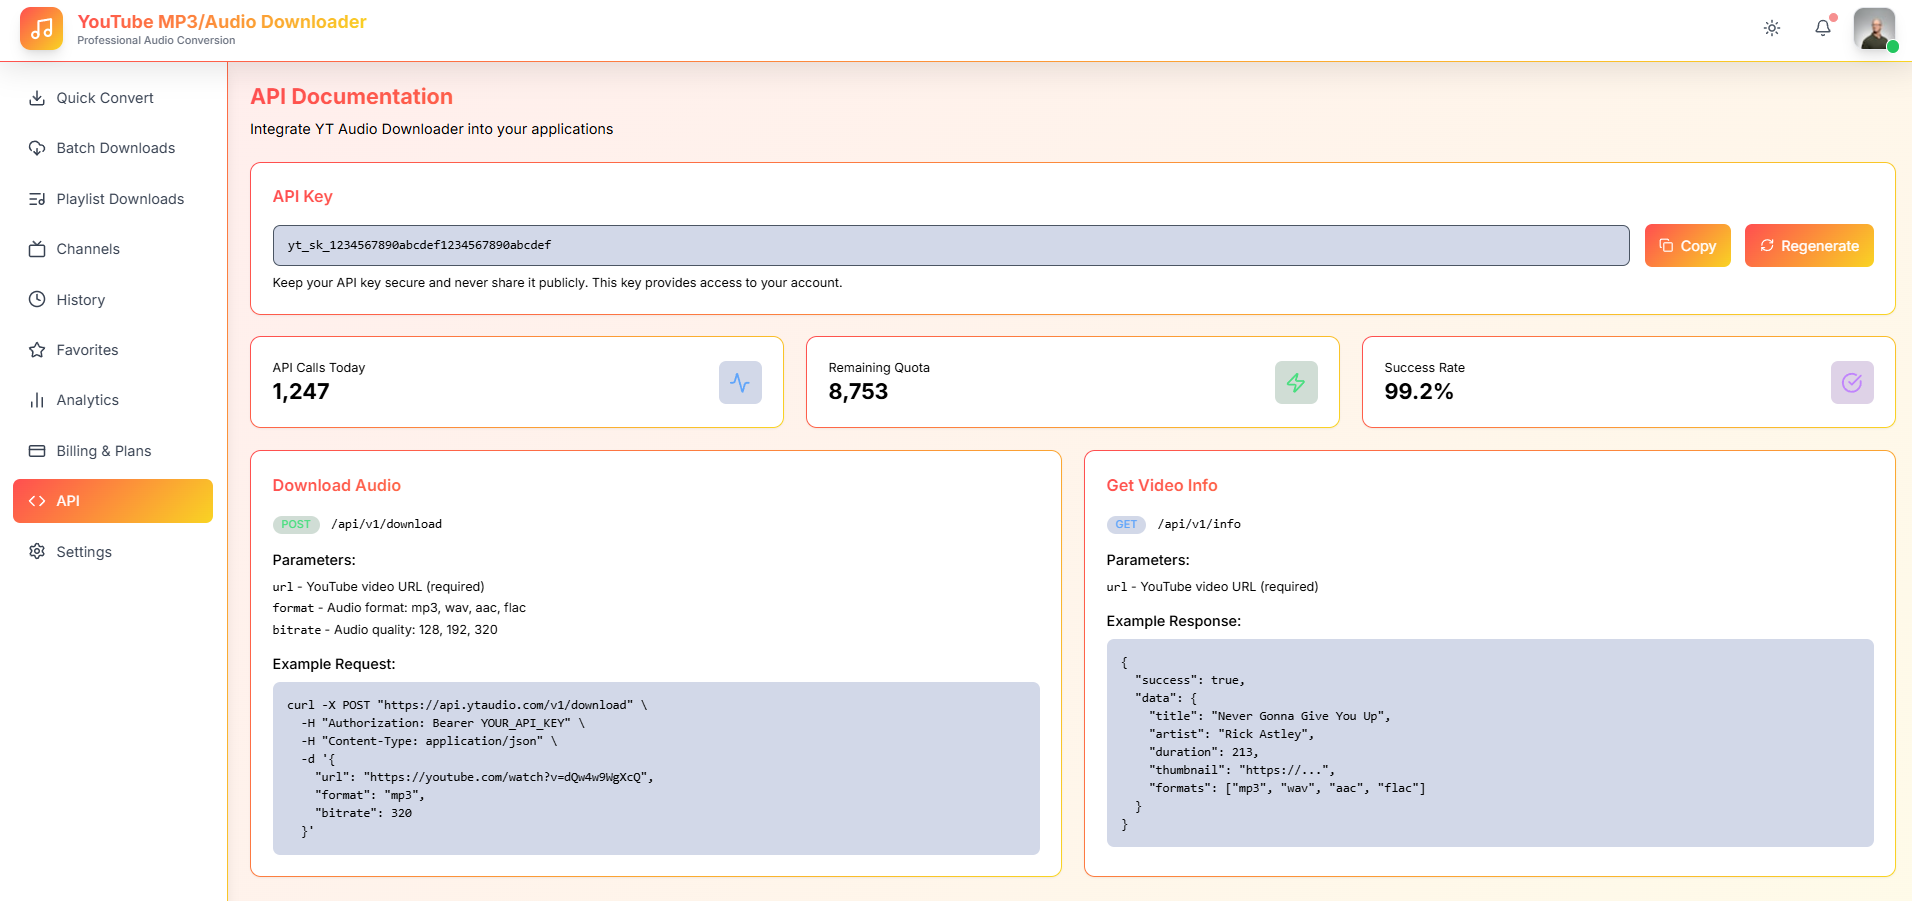The height and width of the screenshot is (901, 1912).
Task: Navigate to Channels
Action: tap(88, 249)
